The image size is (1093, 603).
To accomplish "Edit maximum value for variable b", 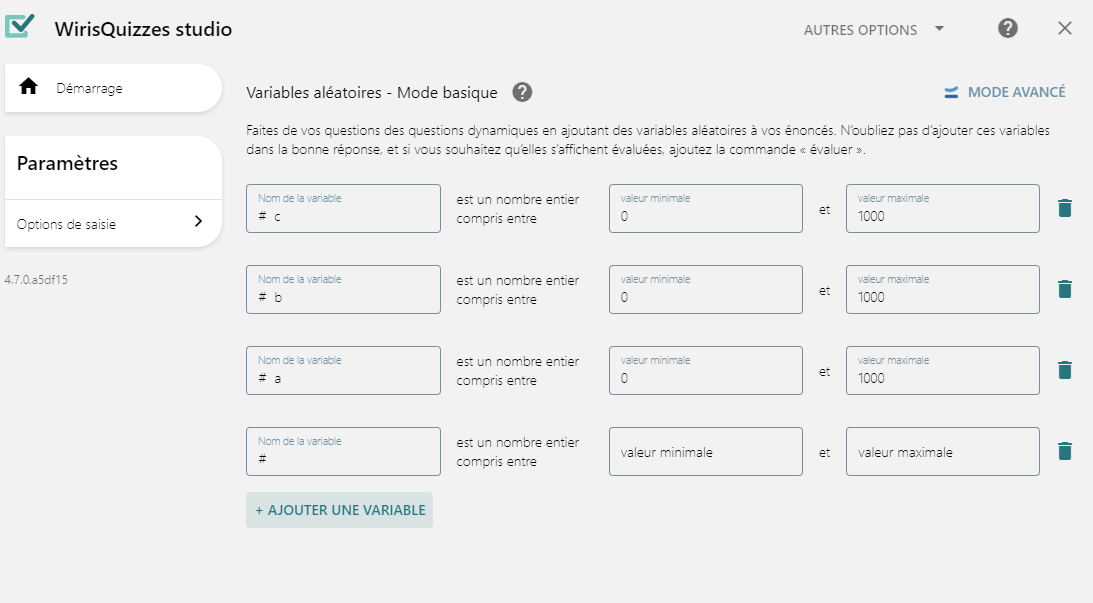I will point(942,289).
